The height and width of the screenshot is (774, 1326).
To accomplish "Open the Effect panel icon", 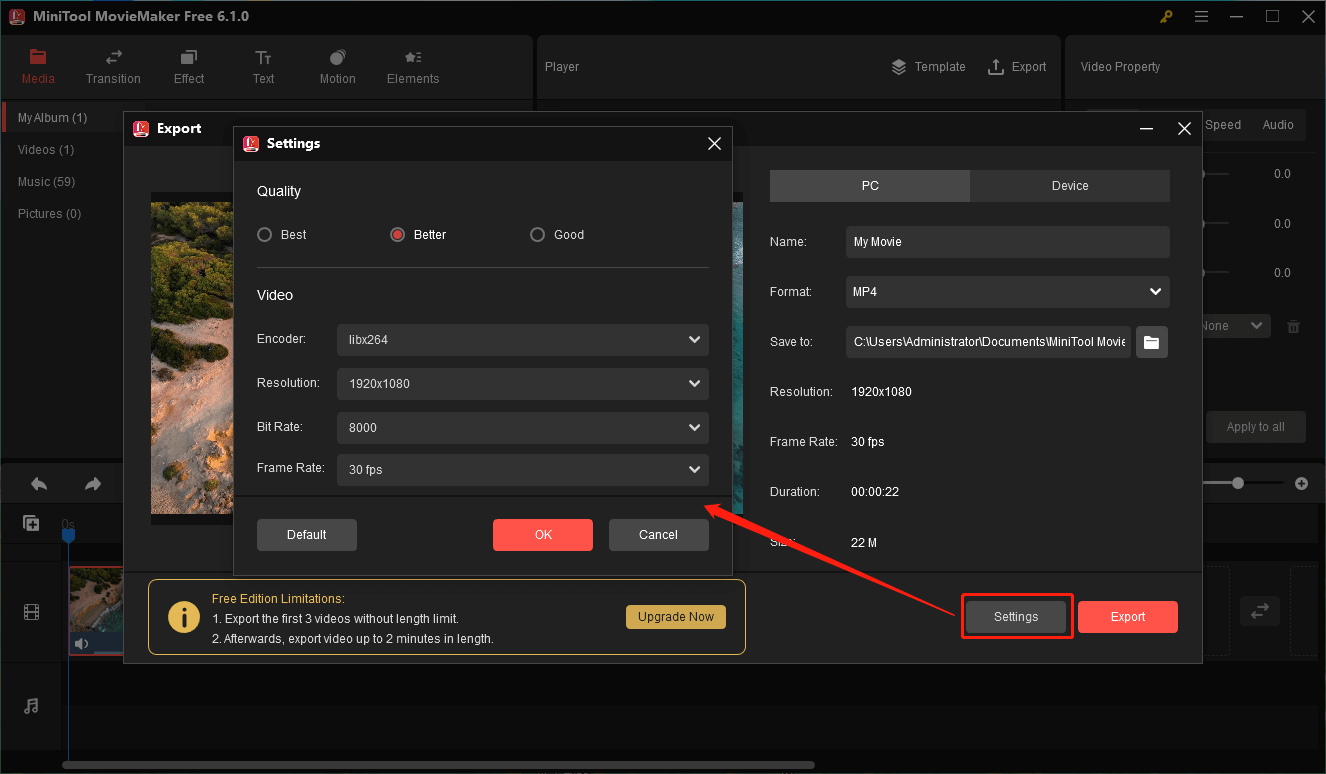I will tap(188, 57).
